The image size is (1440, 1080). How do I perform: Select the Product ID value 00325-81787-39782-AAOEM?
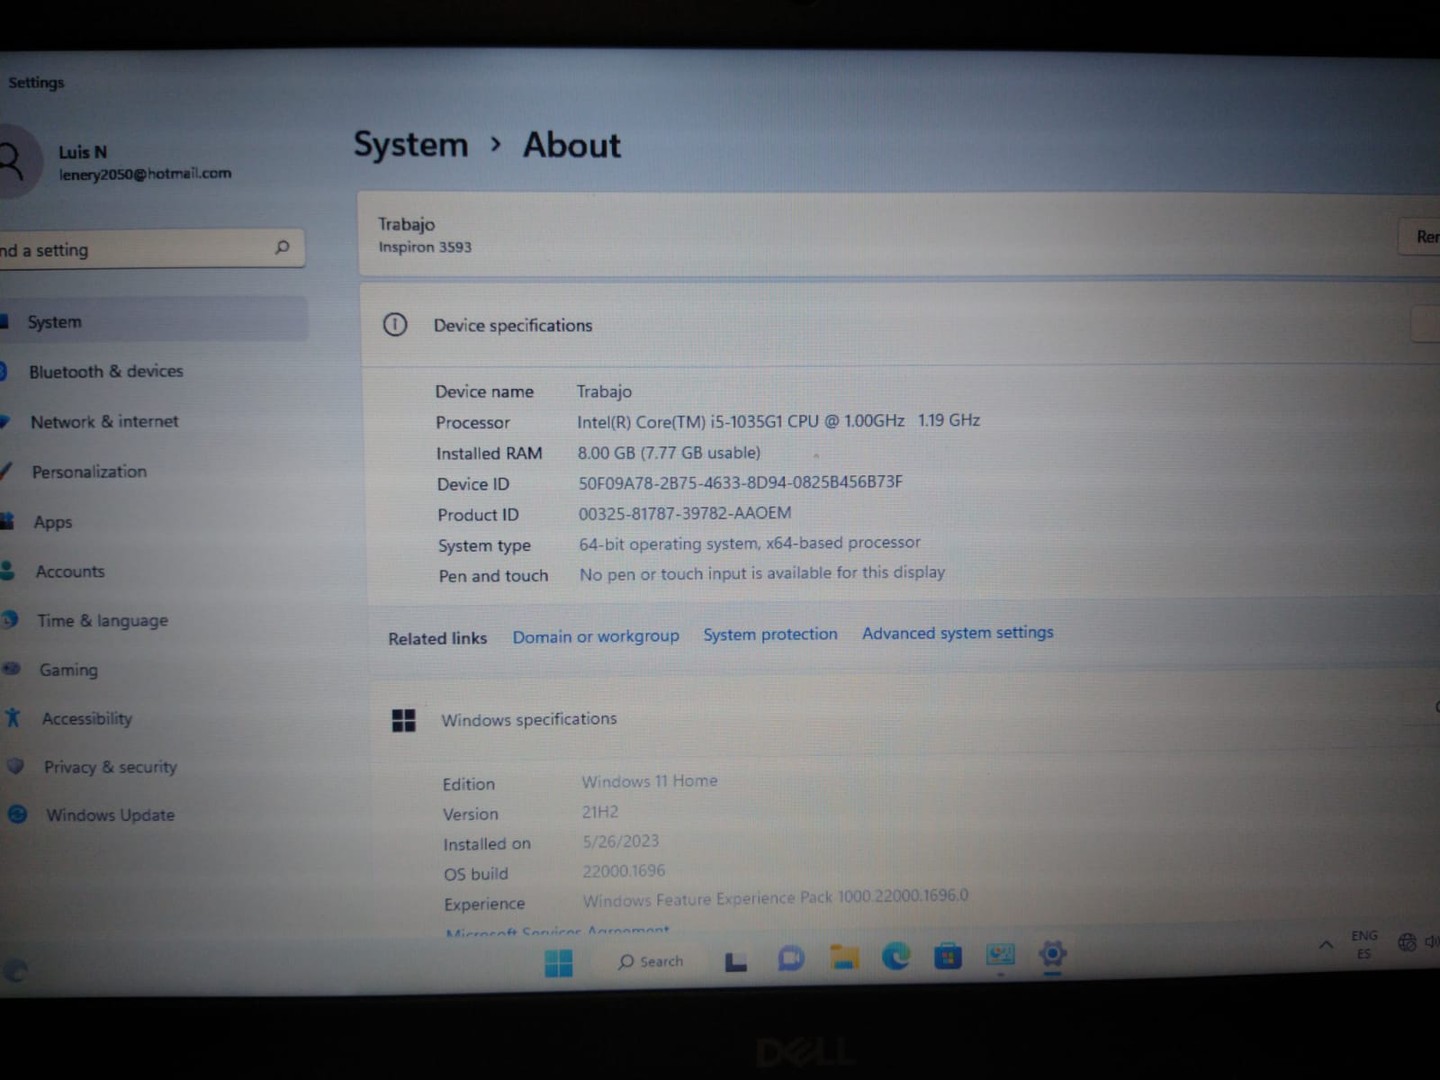click(685, 513)
